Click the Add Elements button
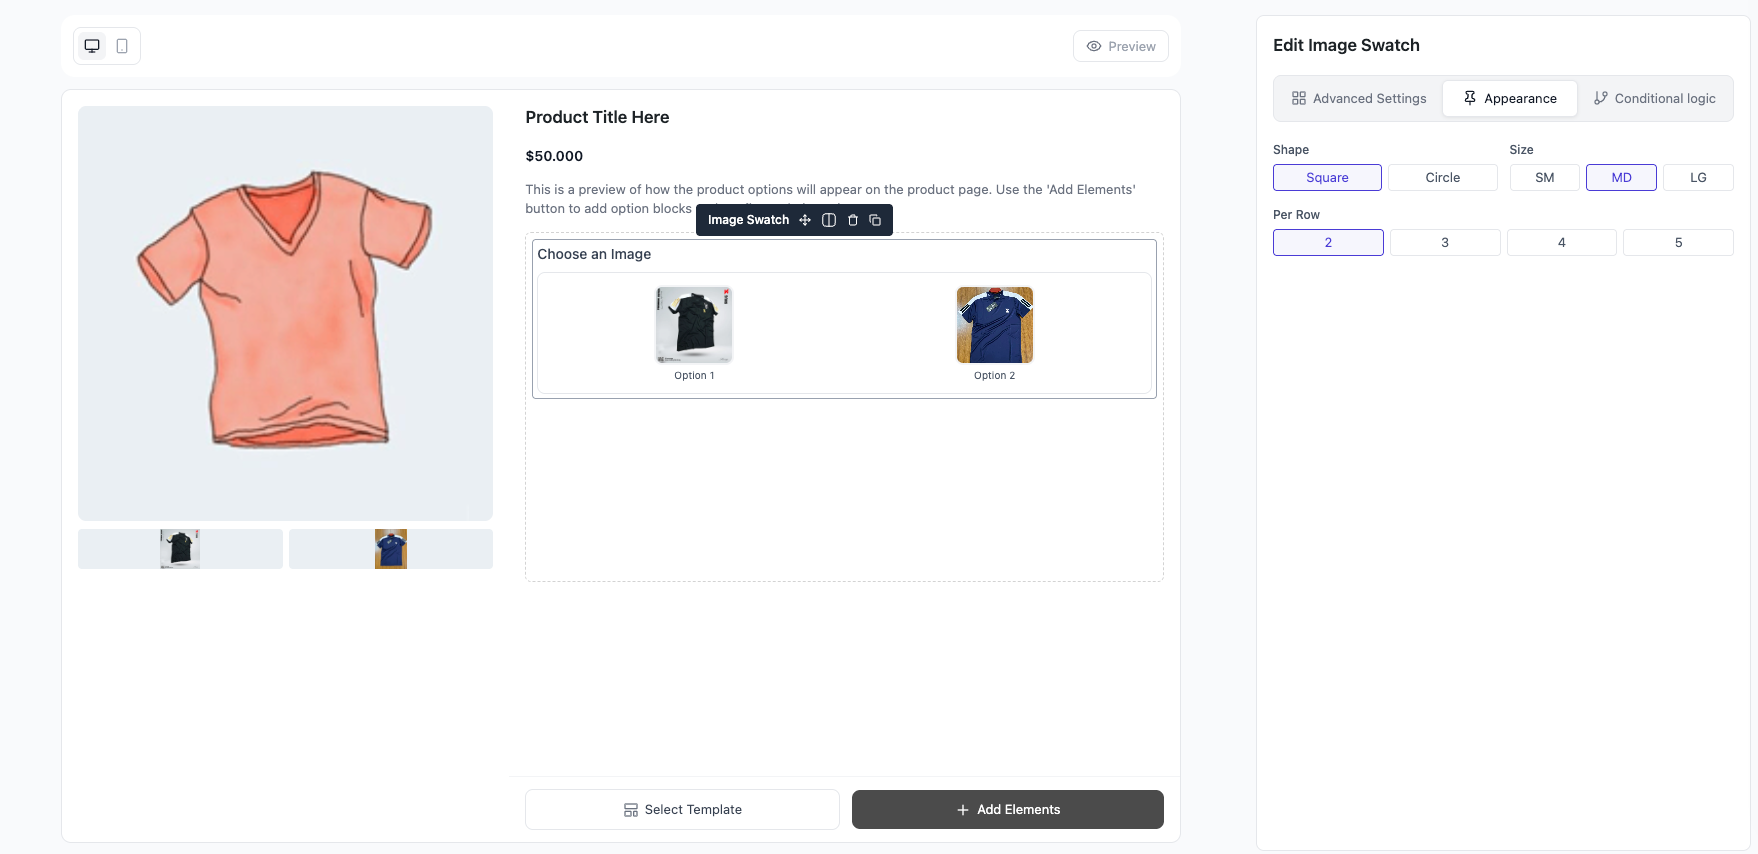The height and width of the screenshot is (854, 1758). click(x=1008, y=810)
